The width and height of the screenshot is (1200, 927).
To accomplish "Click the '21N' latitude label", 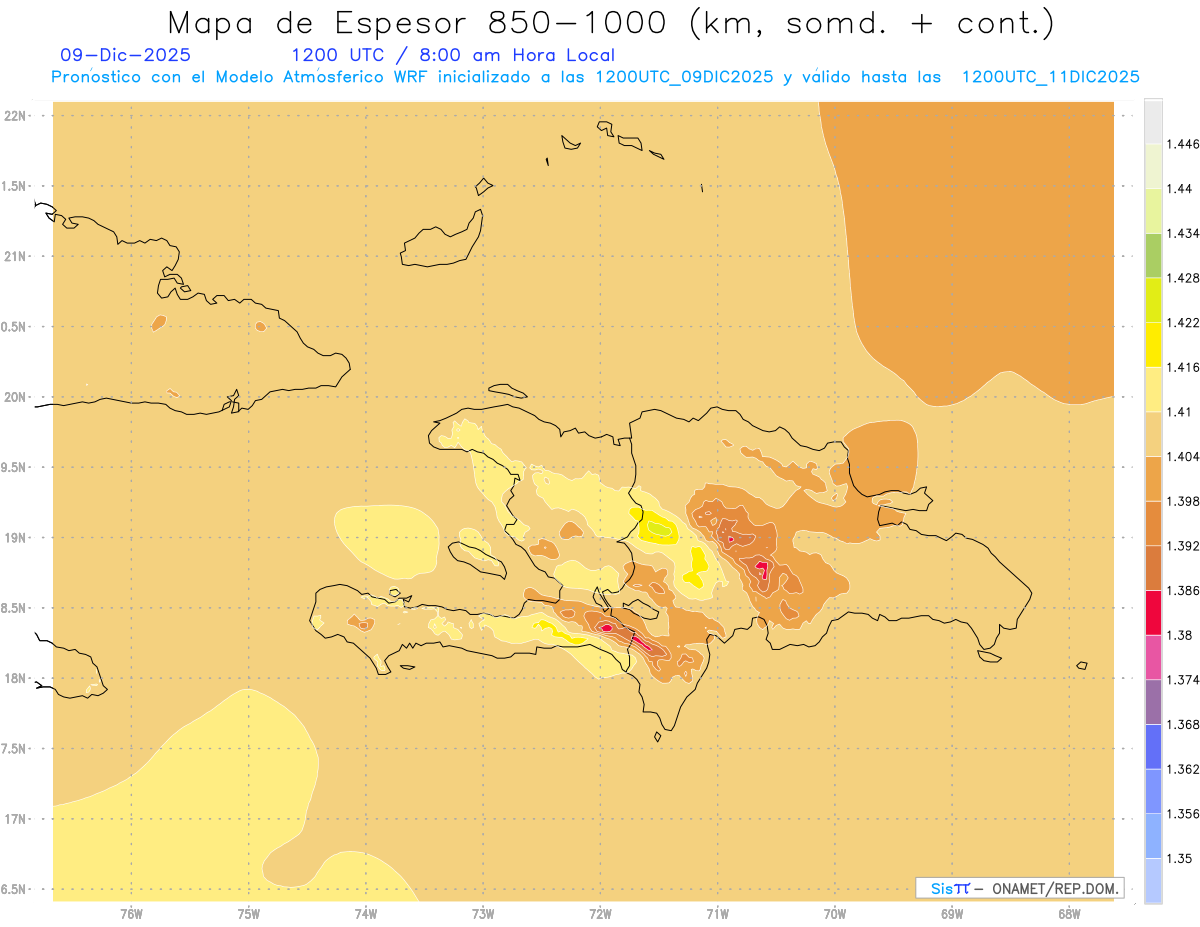I will [16, 256].
